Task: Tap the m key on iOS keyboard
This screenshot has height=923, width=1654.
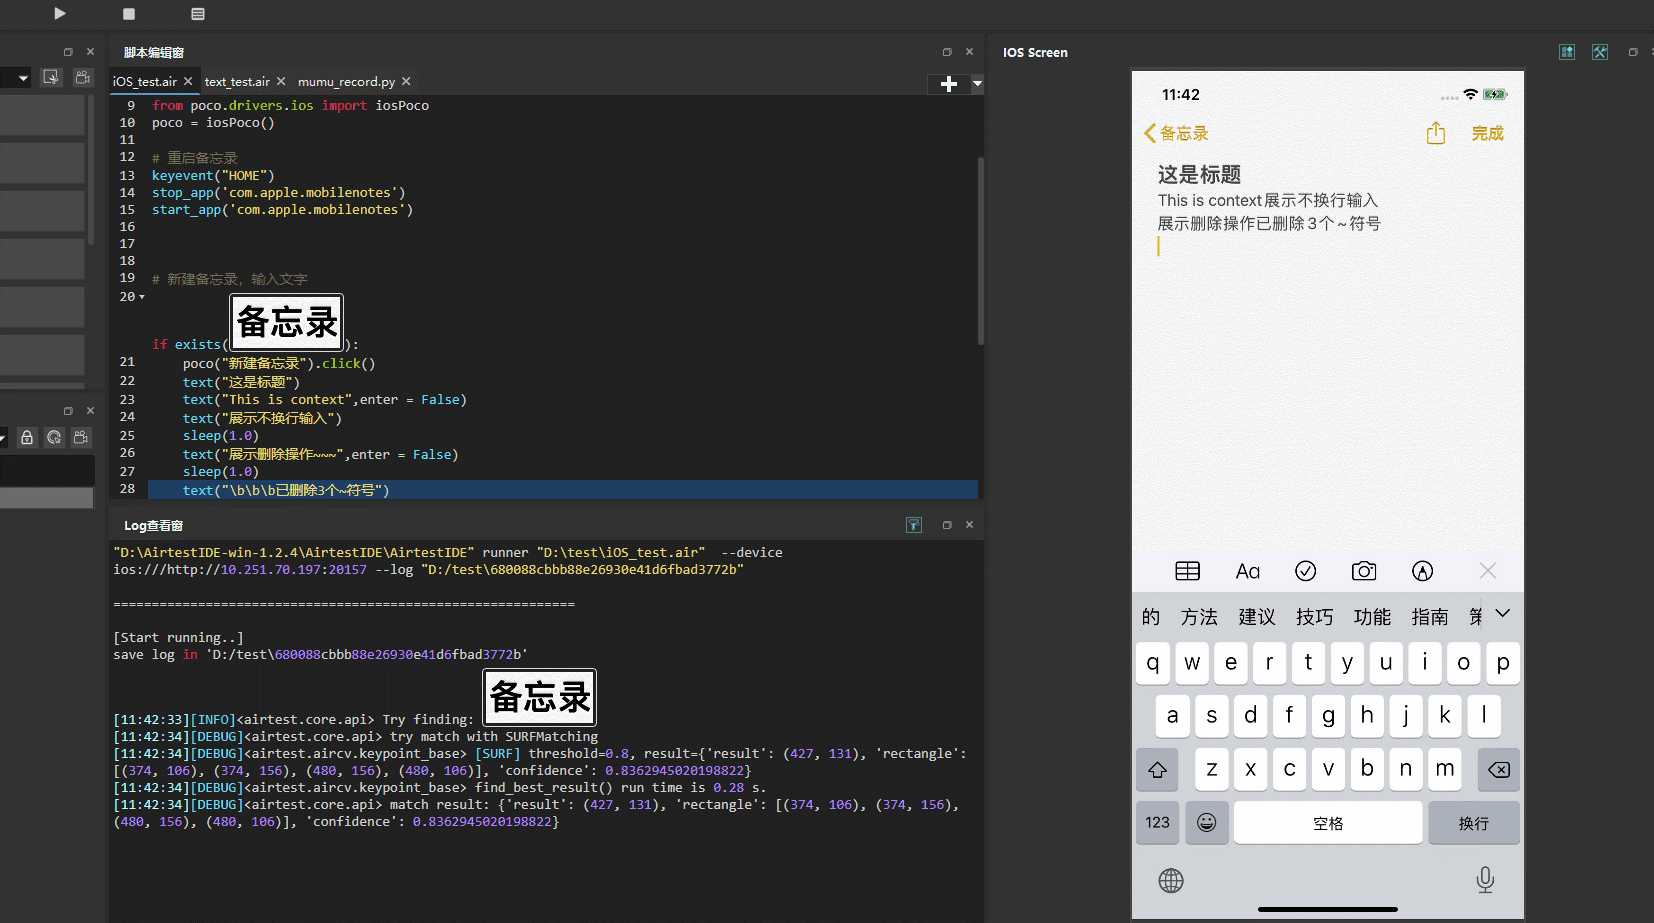Action: point(1445,769)
